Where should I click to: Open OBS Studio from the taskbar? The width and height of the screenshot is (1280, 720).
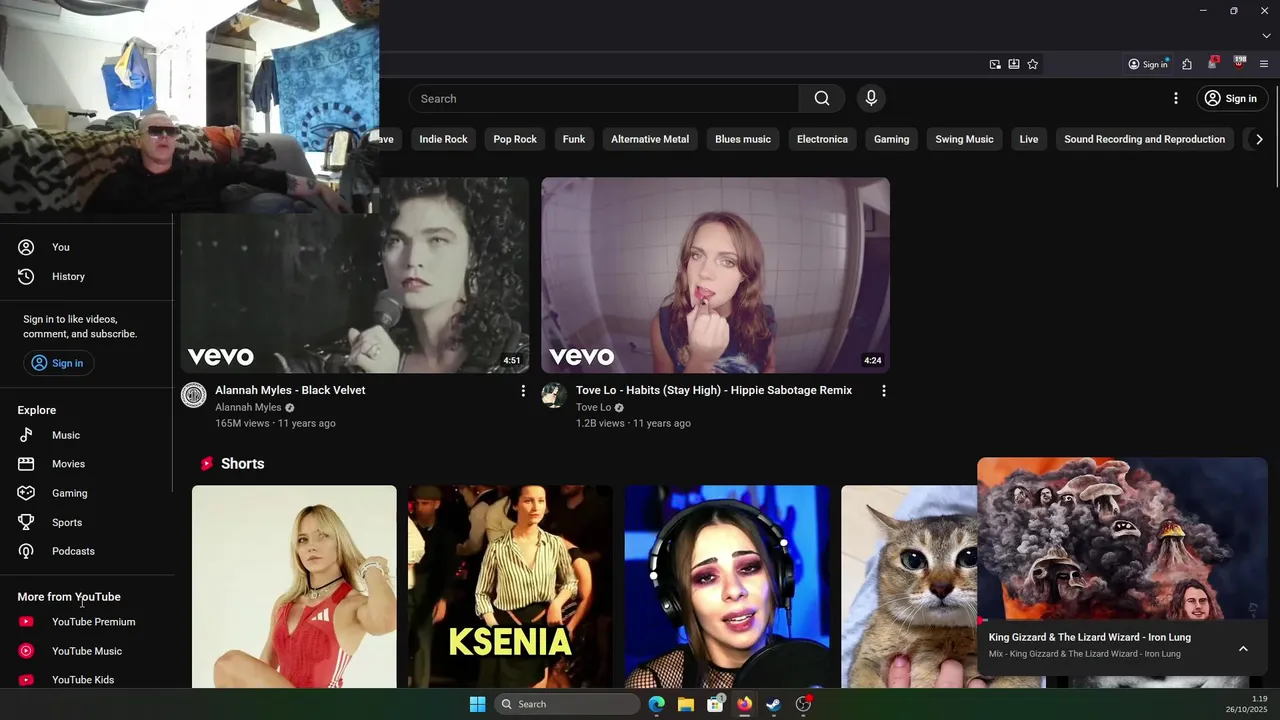tap(803, 704)
